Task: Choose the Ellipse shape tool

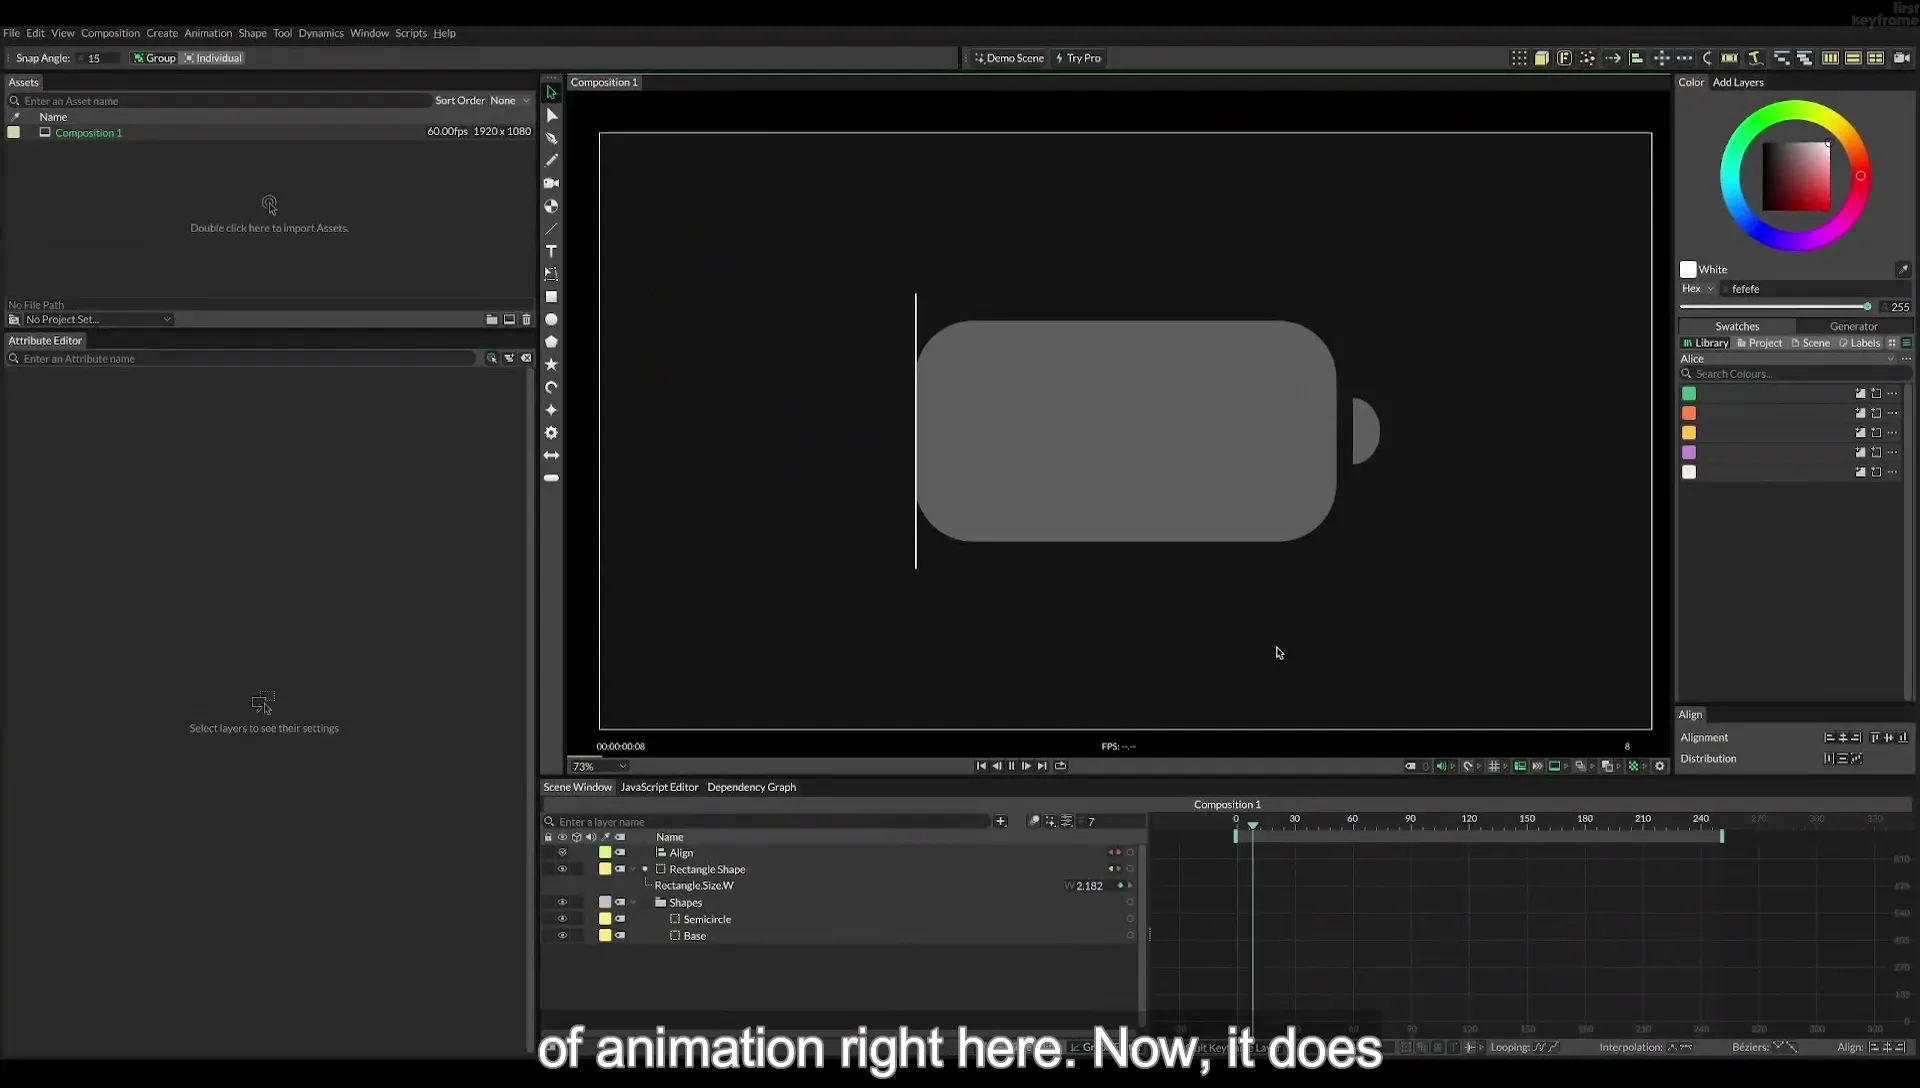Action: pyautogui.click(x=551, y=320)
